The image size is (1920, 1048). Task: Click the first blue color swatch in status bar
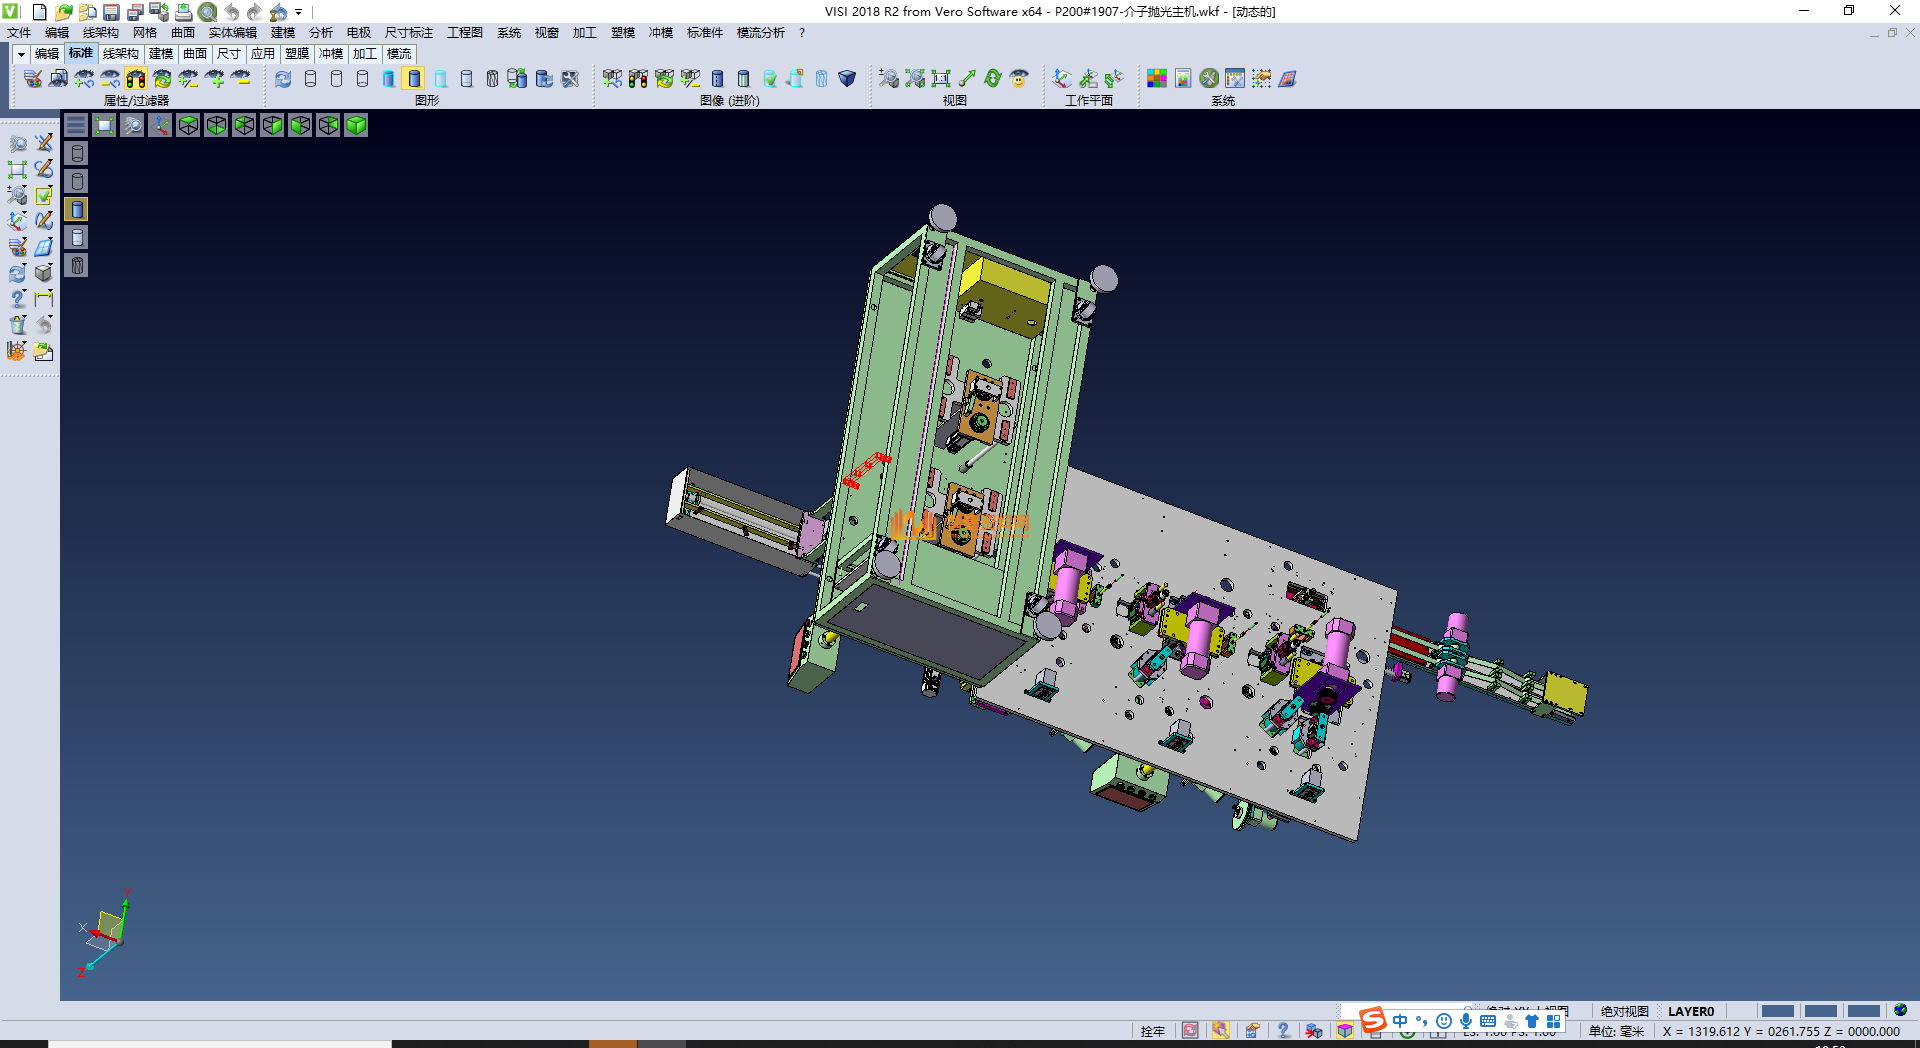pyautogui.click(x=1777, y=1011)
